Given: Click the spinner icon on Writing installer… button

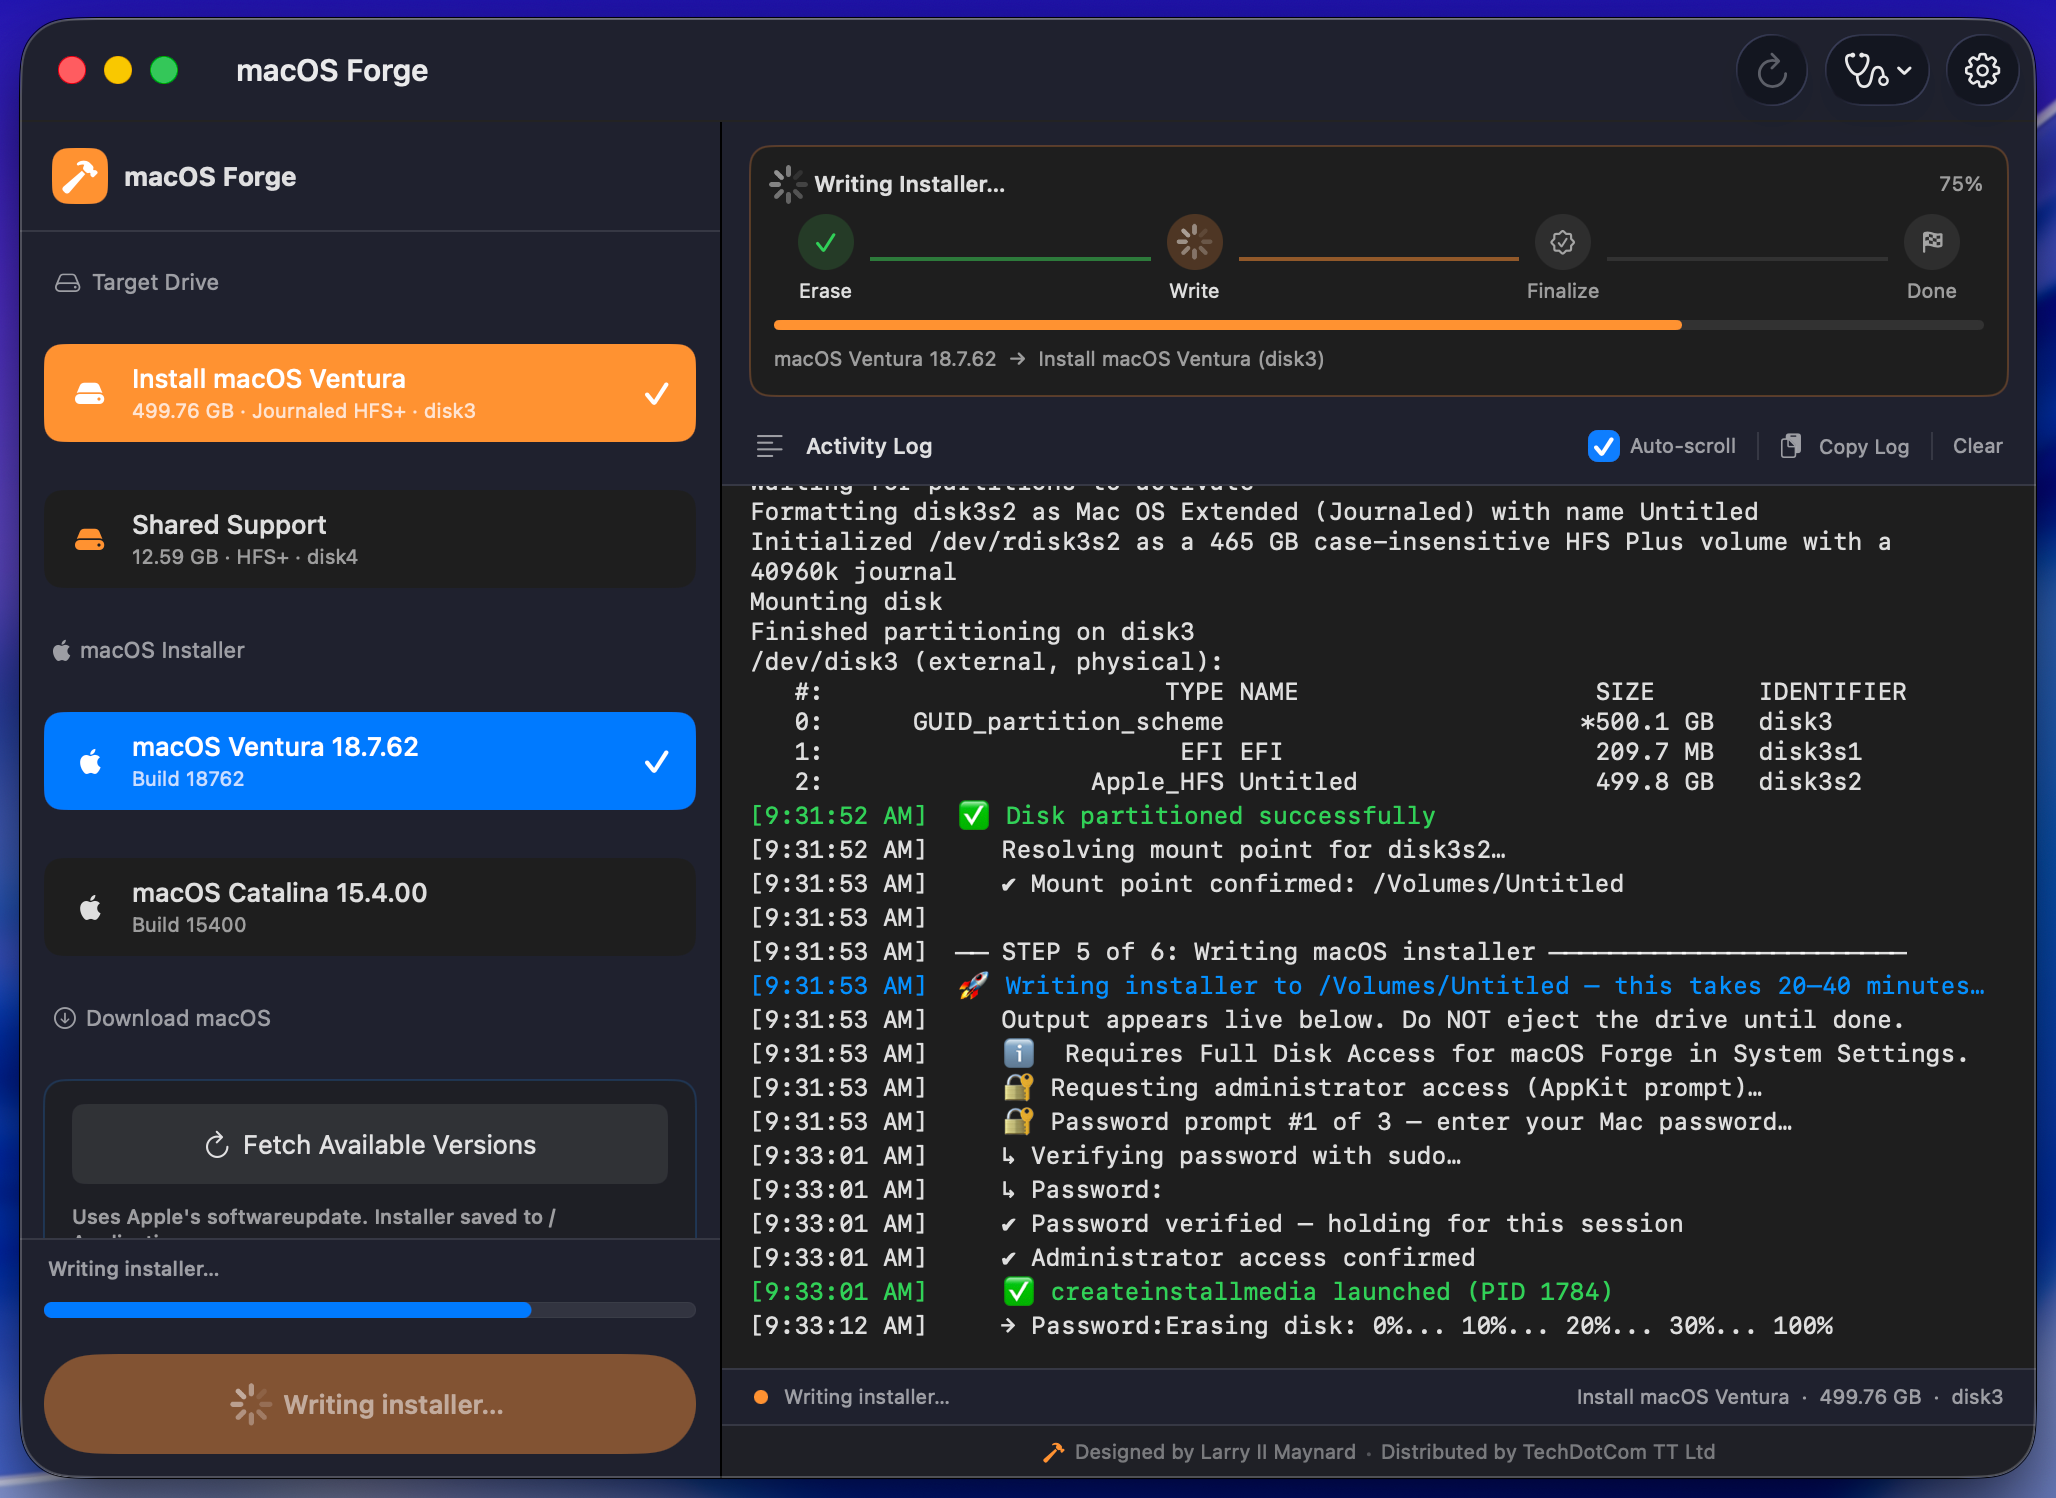Looking at the screenshot, I should coord(251,1404).
